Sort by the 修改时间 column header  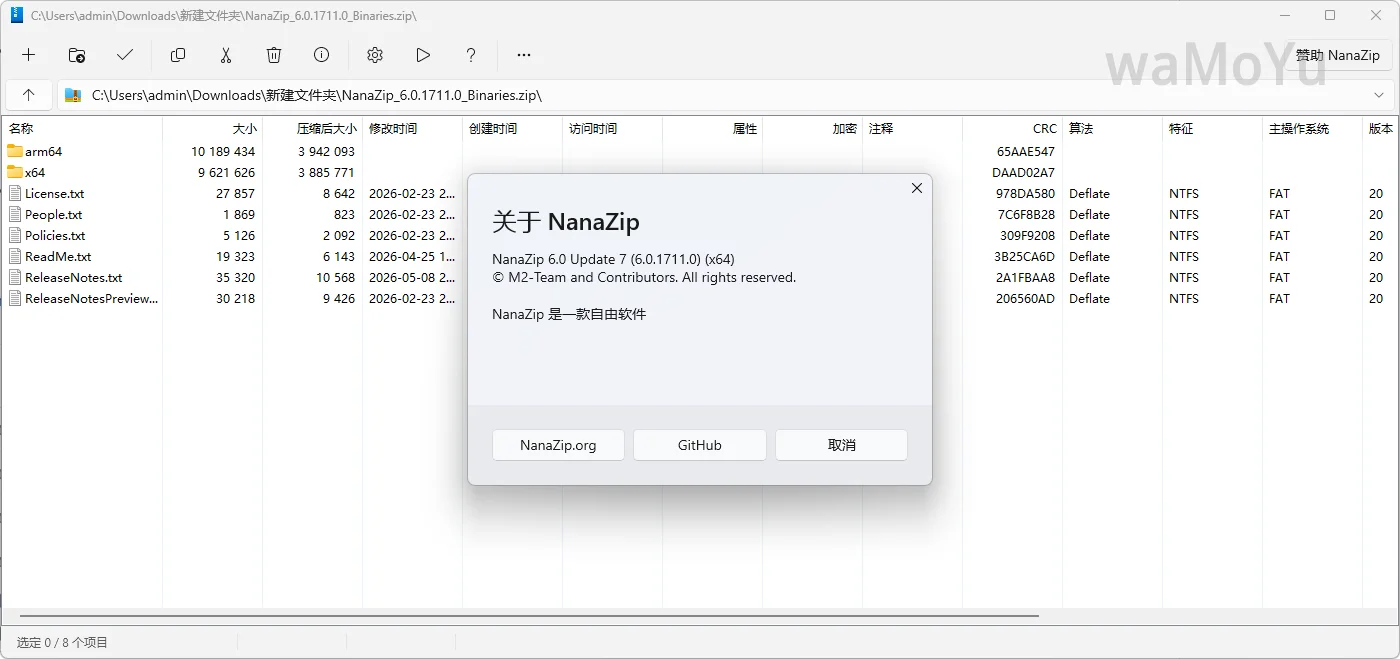pos(412,128)
